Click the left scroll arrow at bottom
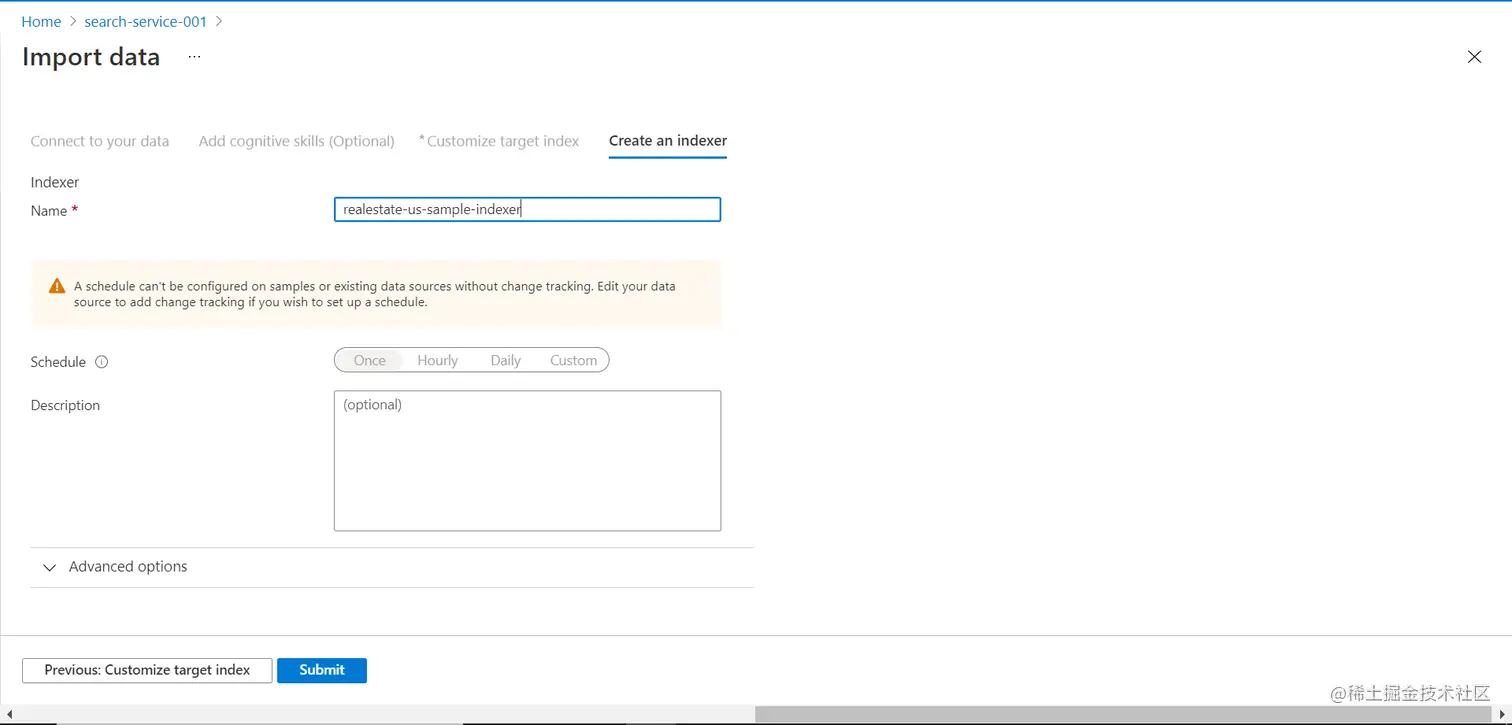 (9, 714)
